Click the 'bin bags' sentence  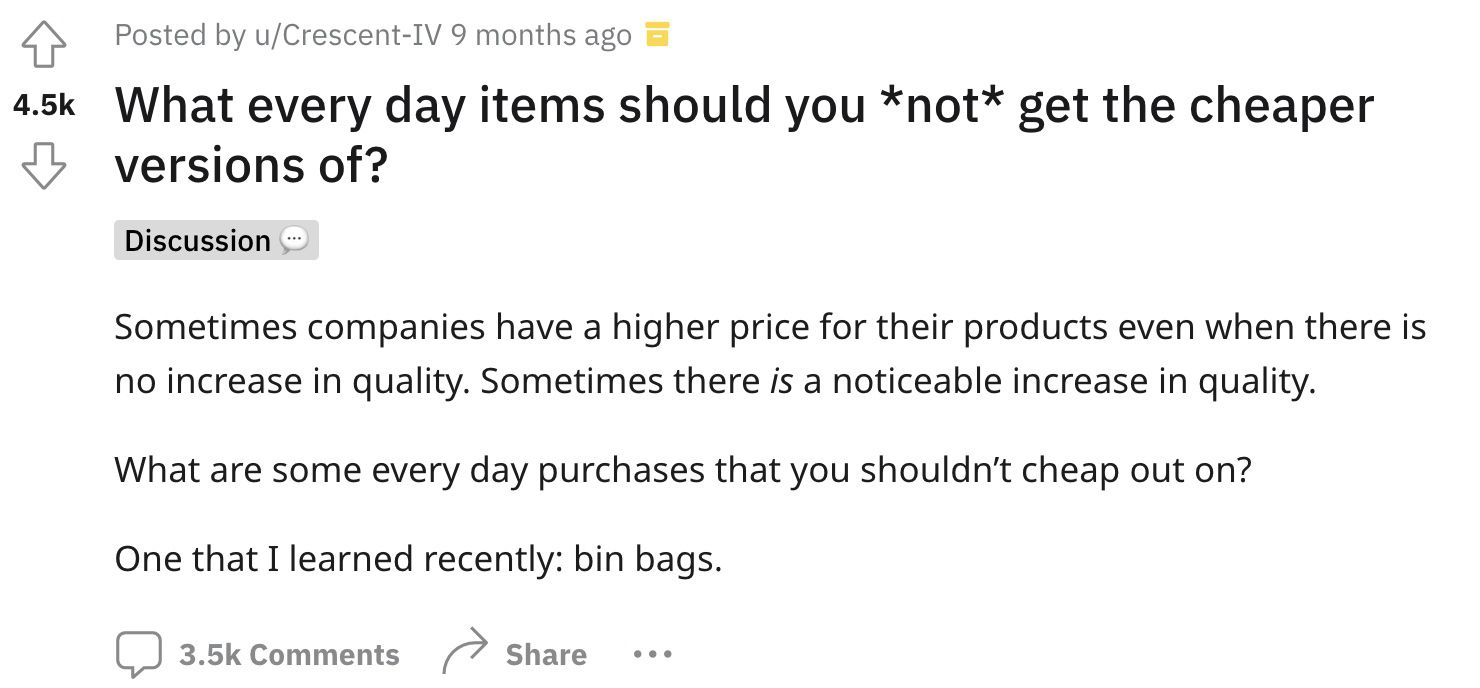[418, 558]
